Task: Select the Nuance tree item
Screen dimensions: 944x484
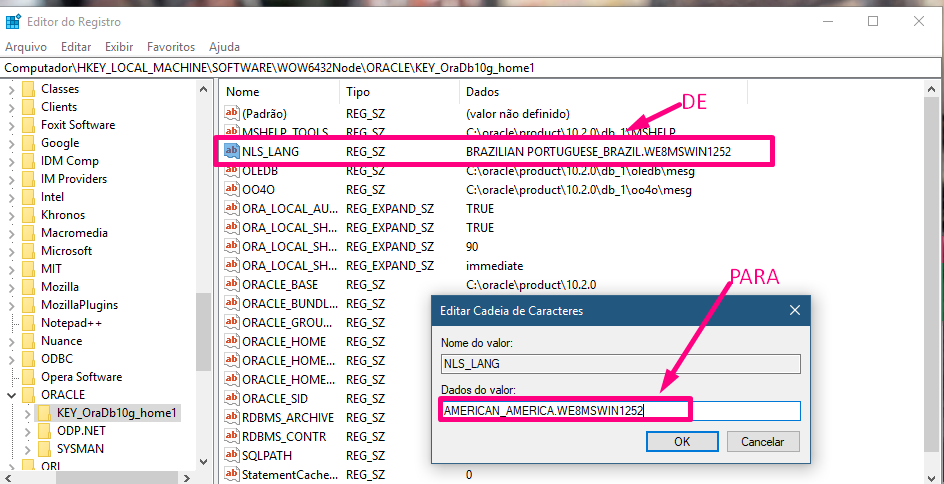Action: point(61,341)
